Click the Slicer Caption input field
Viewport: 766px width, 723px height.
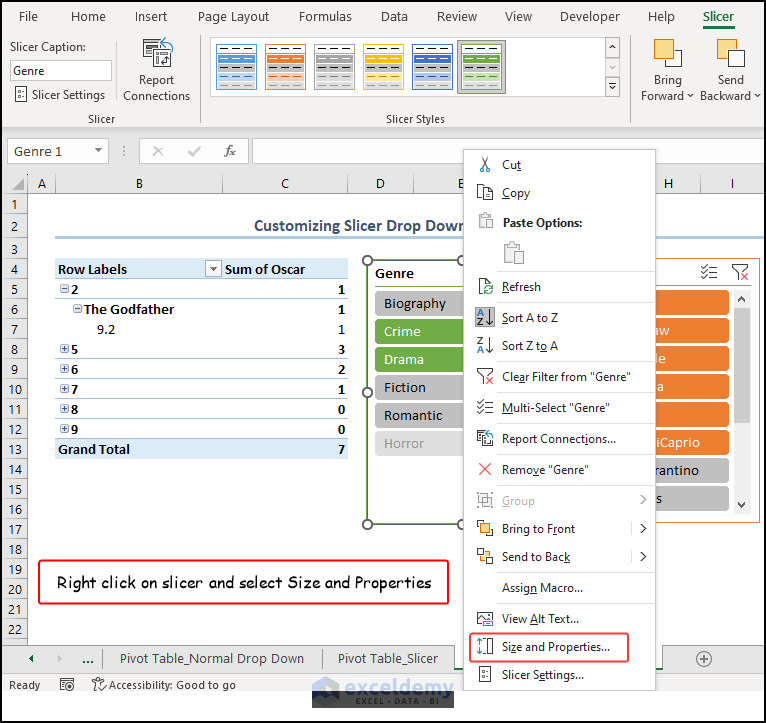[x=61, y=70]
